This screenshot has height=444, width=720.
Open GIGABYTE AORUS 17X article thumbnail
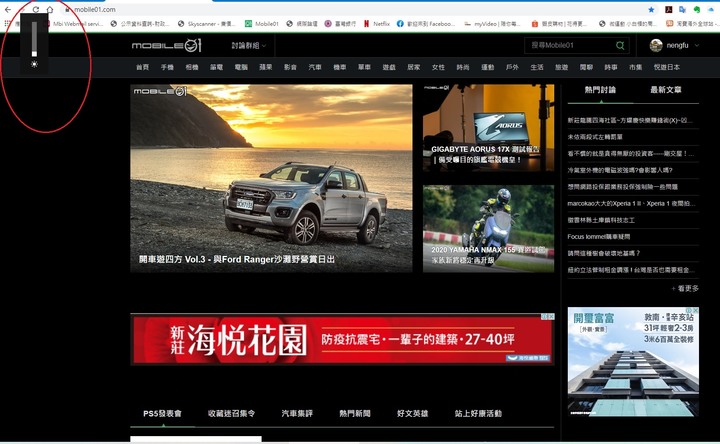489,128
